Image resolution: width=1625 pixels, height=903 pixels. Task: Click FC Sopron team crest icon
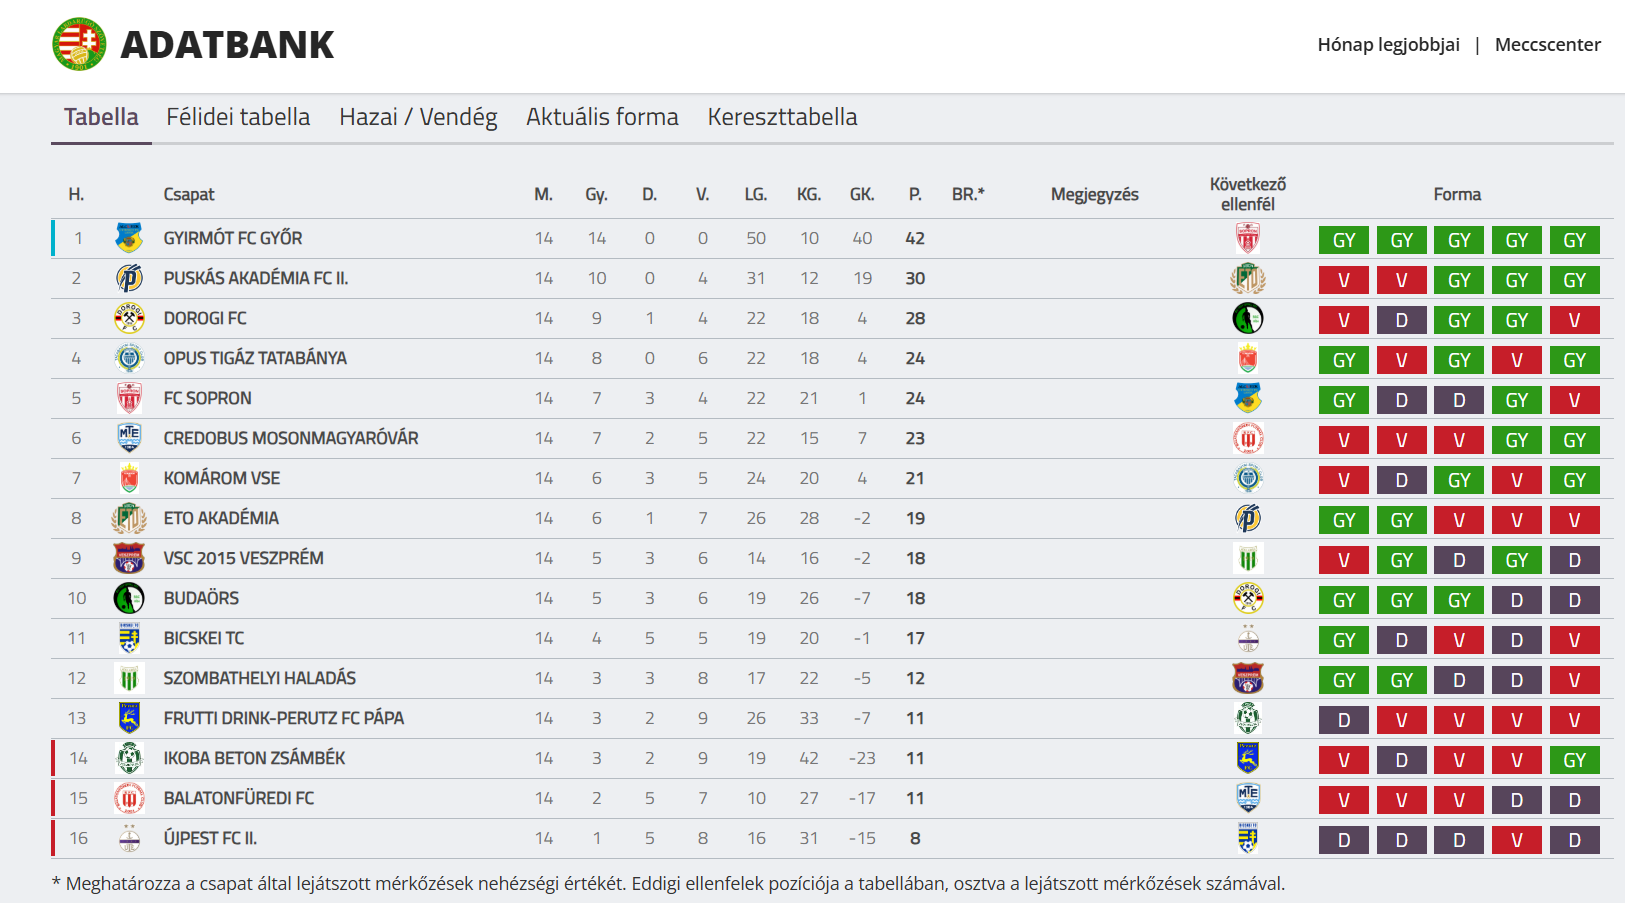(129, 398)
